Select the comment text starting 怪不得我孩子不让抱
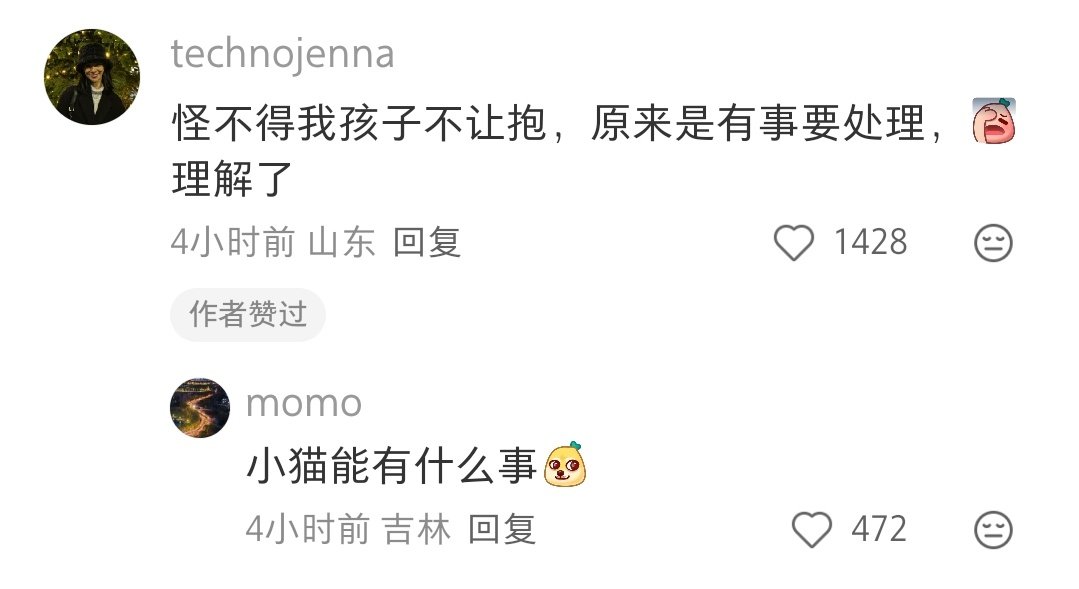The height and width of the screenshot is (589, 1079). (x=557, y=150)
